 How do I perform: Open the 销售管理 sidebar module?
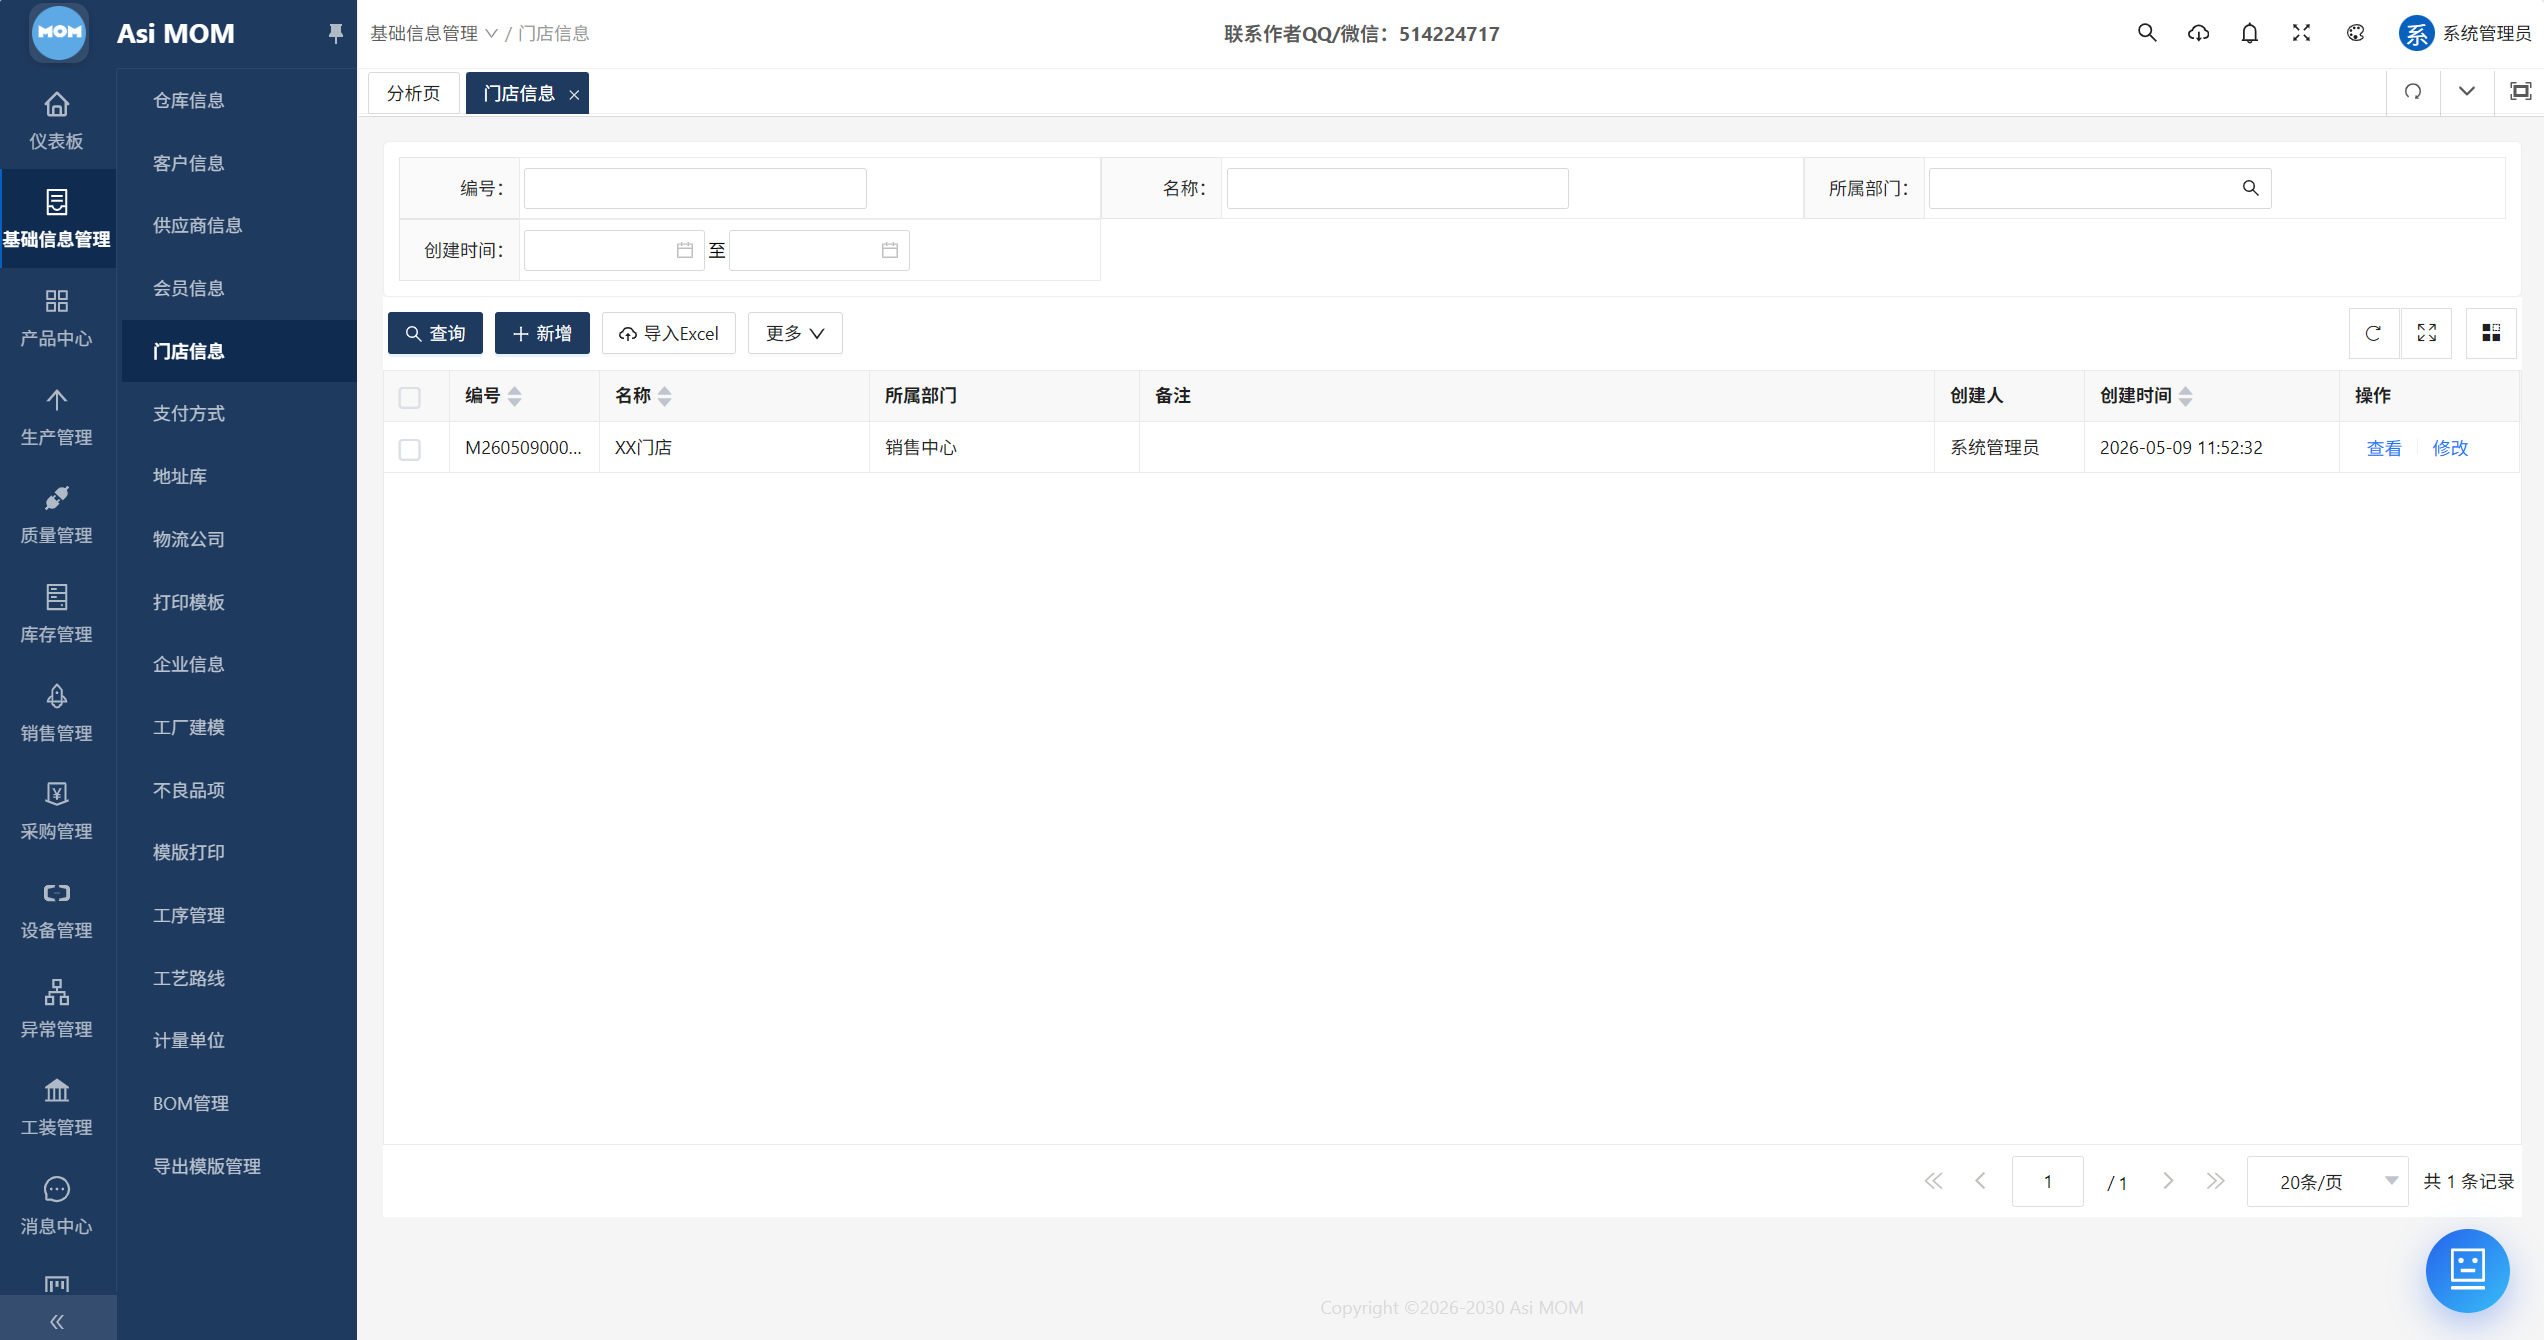click(x=57, y=712)
